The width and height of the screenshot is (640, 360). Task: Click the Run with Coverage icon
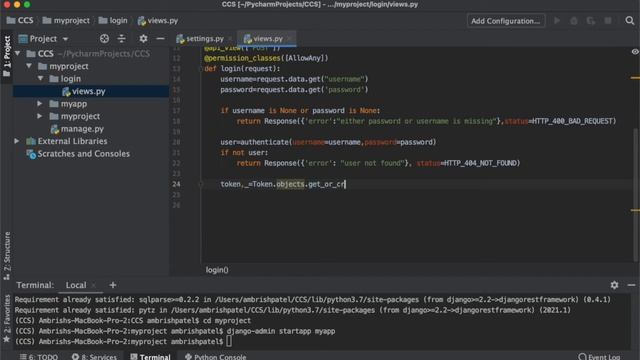coord(591,20)
